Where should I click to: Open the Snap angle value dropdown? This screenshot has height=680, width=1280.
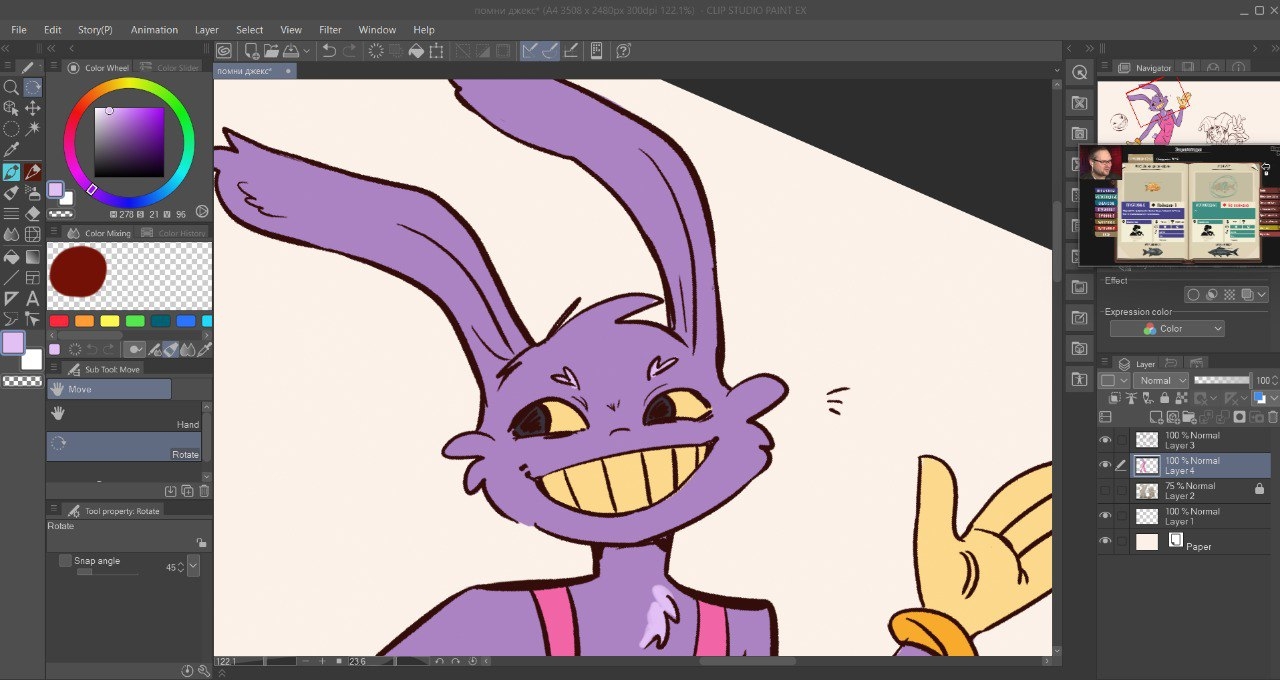pos(193,567)
